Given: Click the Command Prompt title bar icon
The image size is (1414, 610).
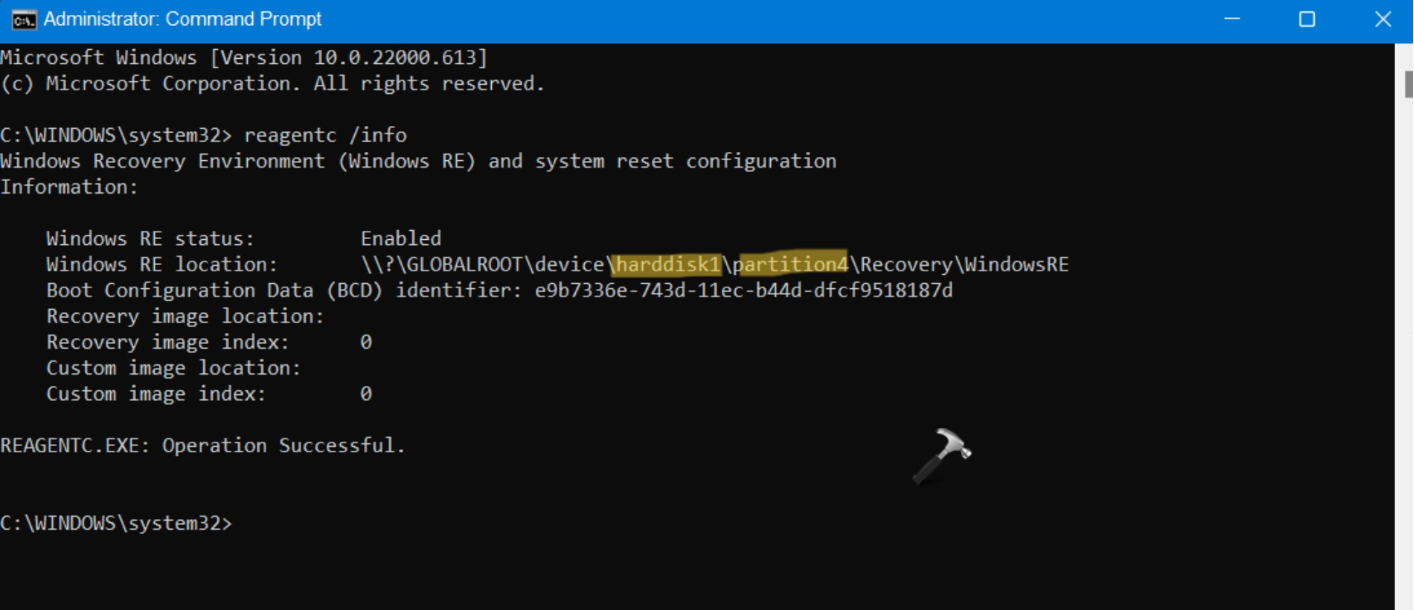Looking at the screenshot, I should (24, 19).
